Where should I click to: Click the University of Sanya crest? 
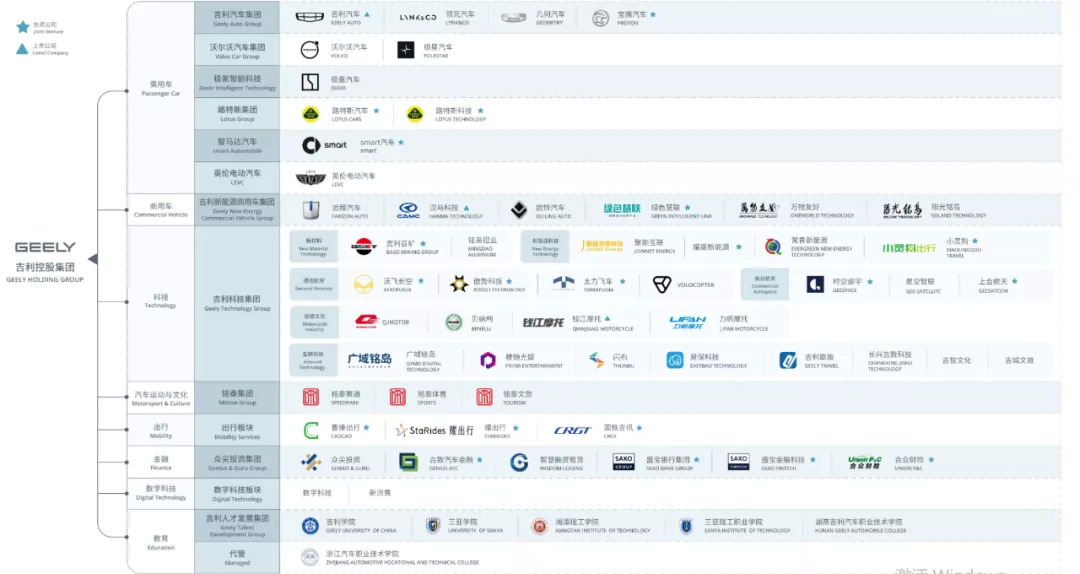click(433, 526)
